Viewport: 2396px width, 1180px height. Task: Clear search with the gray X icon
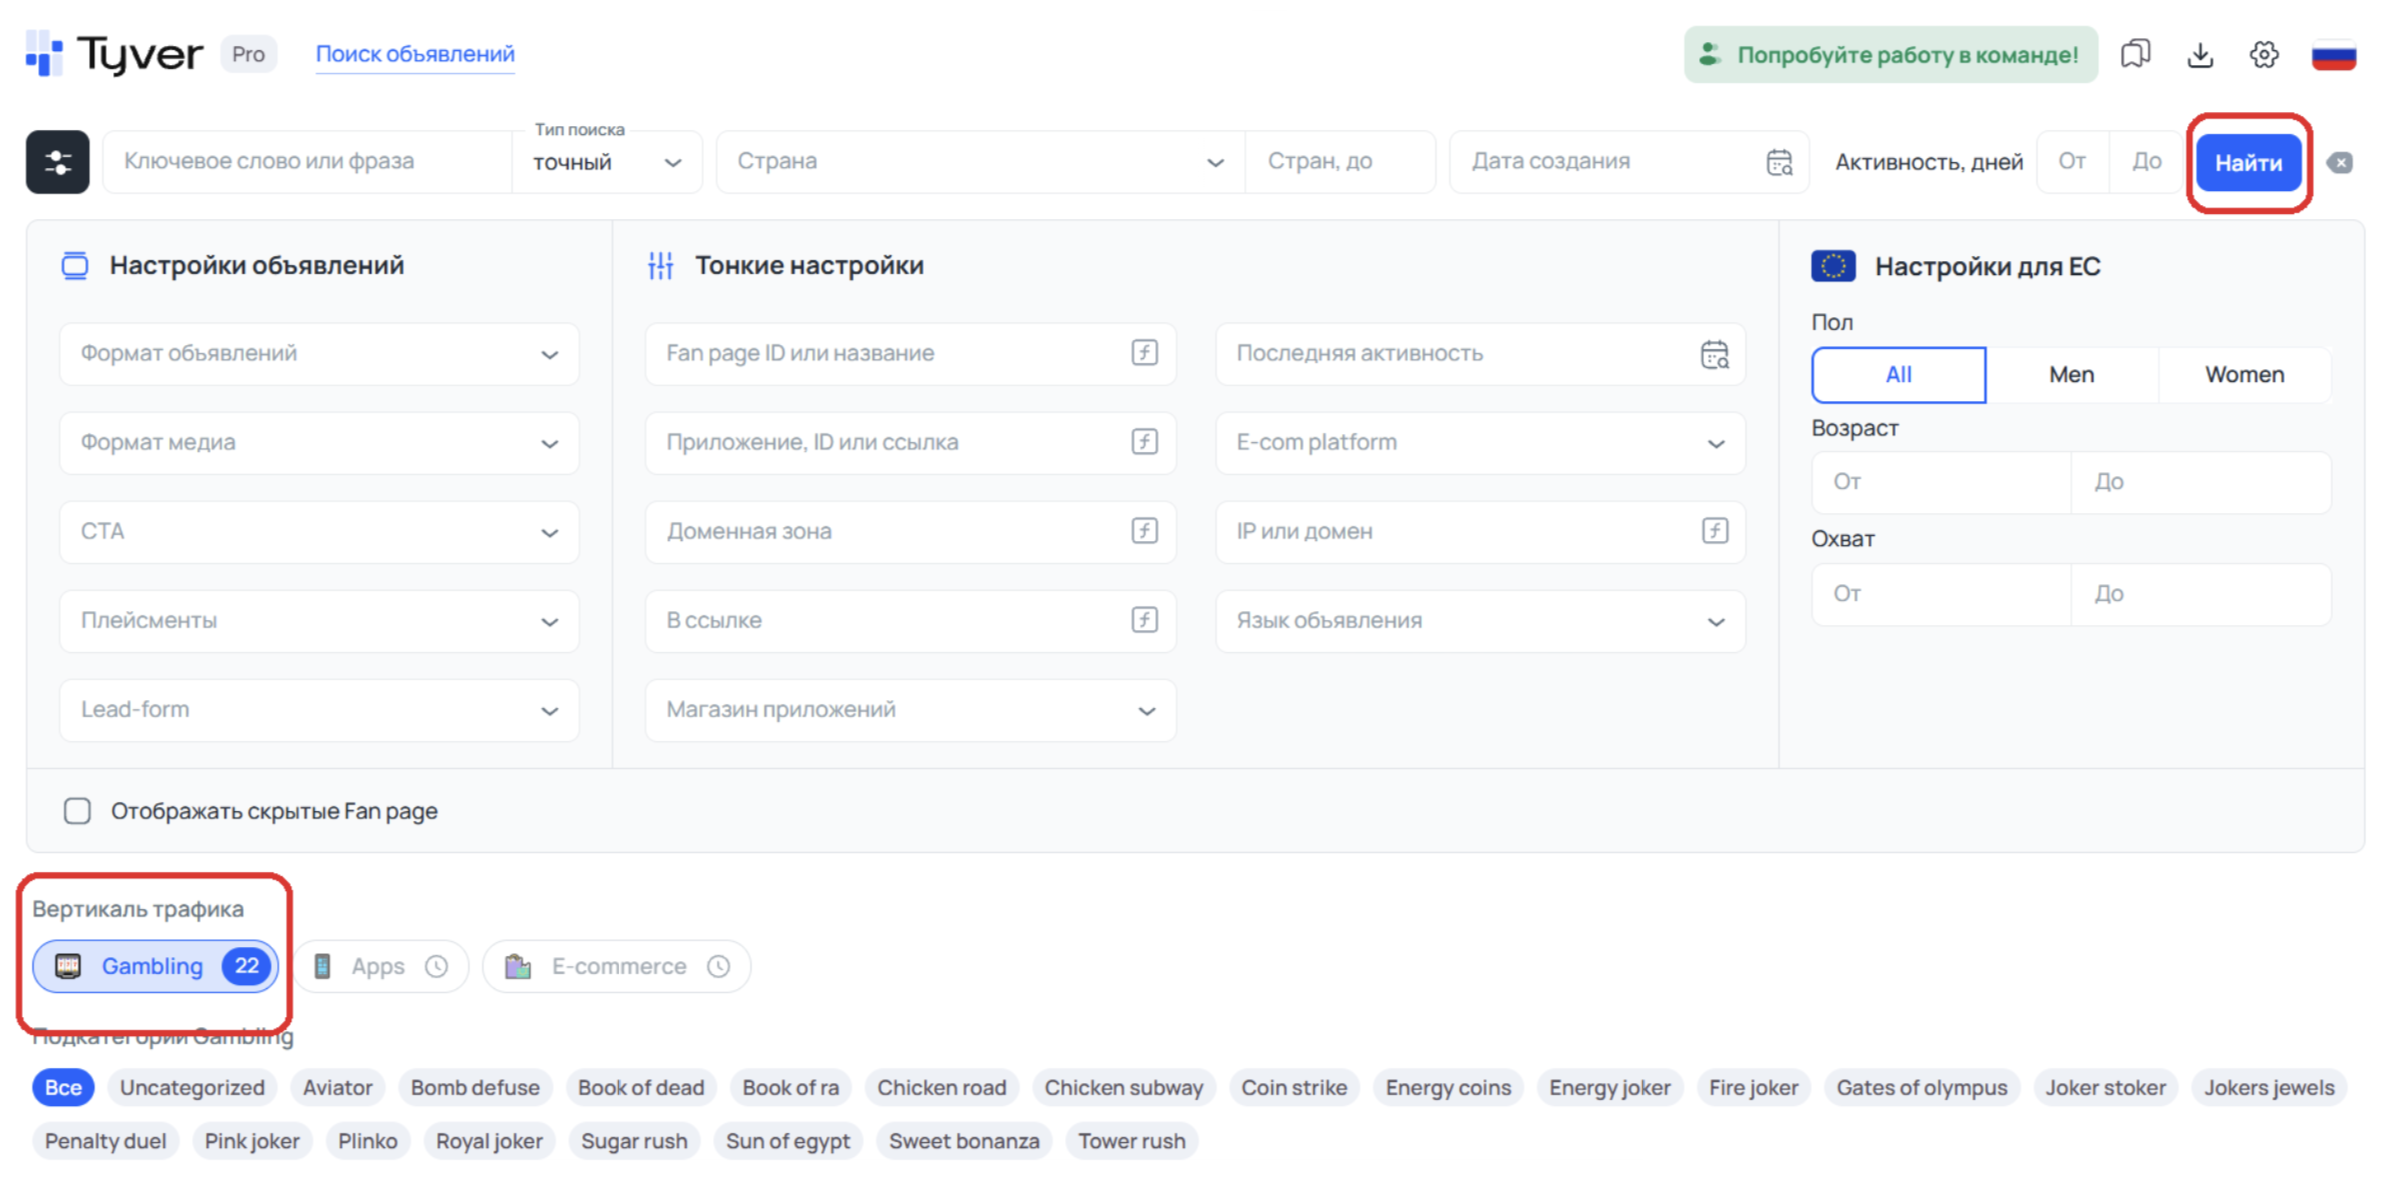click(x=2340, y=162)
